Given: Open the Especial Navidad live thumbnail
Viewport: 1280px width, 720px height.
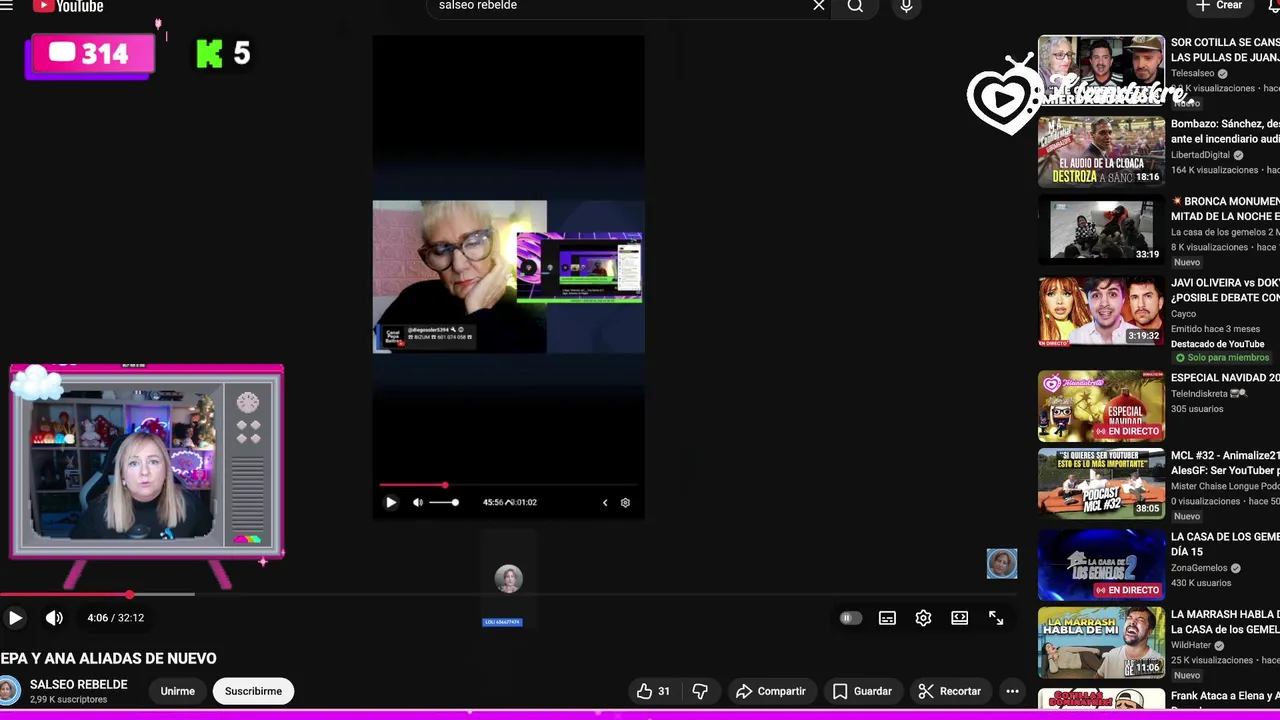Looking at the screenshot, I should tap(1101, 406).
